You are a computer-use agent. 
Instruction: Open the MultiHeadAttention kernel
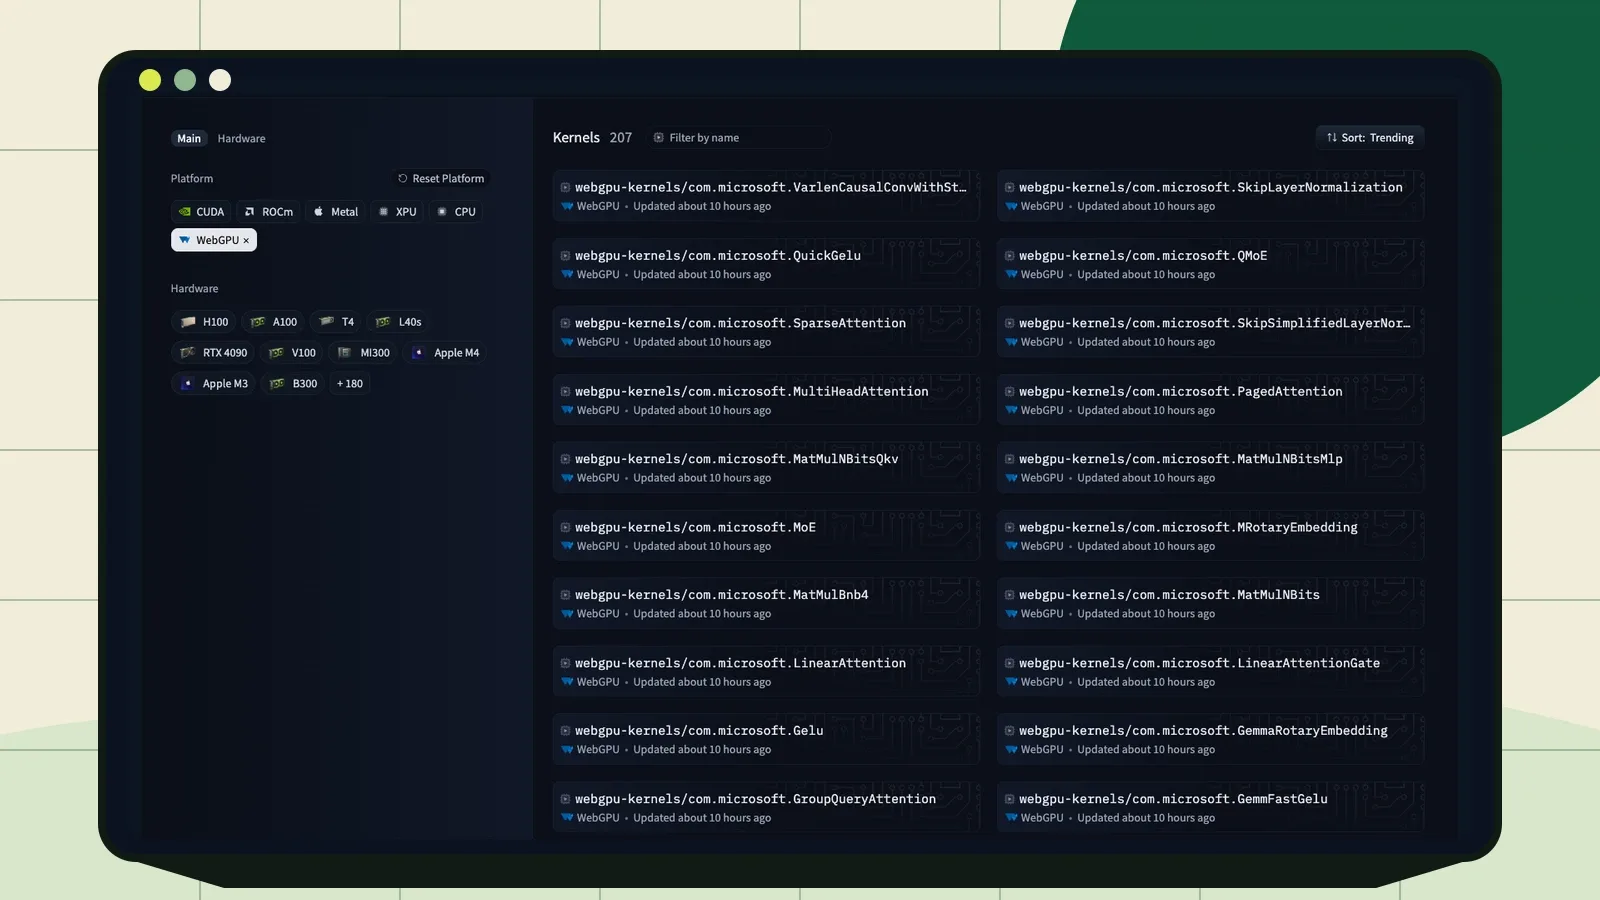point(766,400)
